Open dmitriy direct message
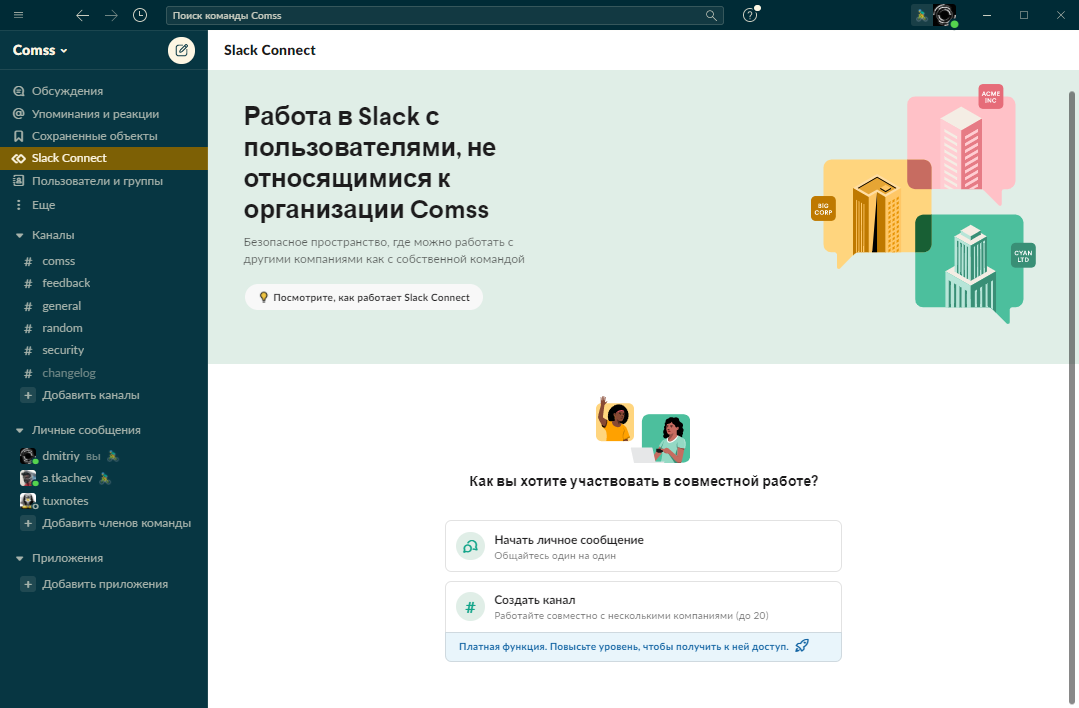The image size is (1079, 708). coord(61,456)
